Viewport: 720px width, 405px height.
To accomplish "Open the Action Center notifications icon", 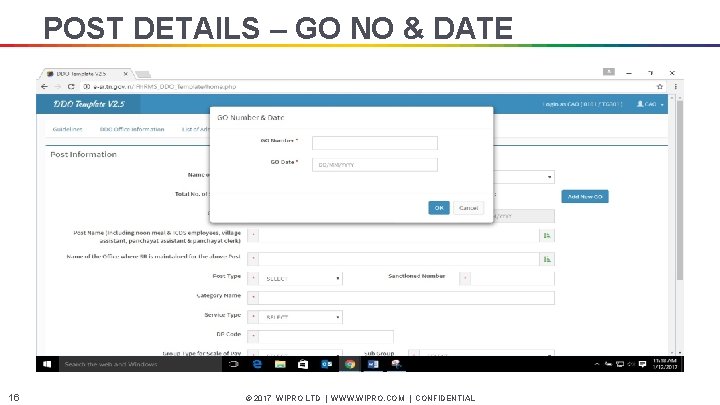I will (642, 364).
